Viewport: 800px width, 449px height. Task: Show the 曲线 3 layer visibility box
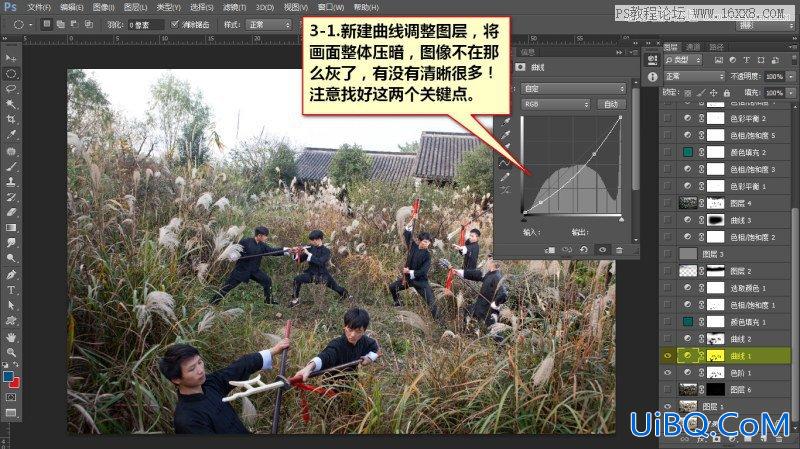667,220
